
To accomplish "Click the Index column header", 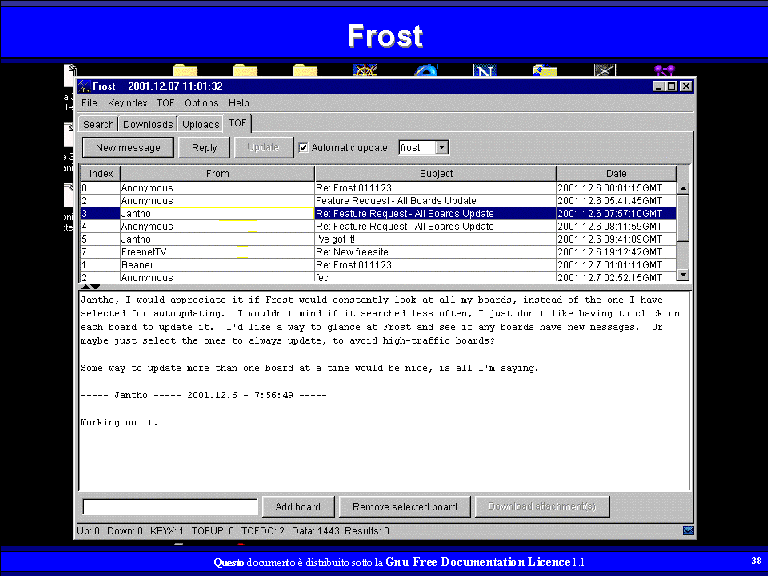I will tap(100, 173).
